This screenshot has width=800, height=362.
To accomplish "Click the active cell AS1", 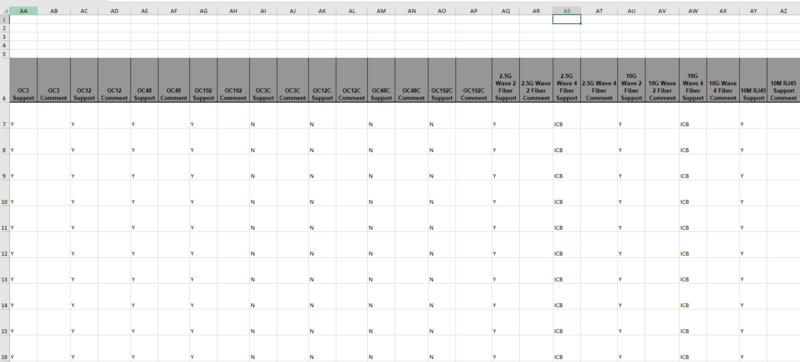I will pyautogui.click(x=567, y=19).
